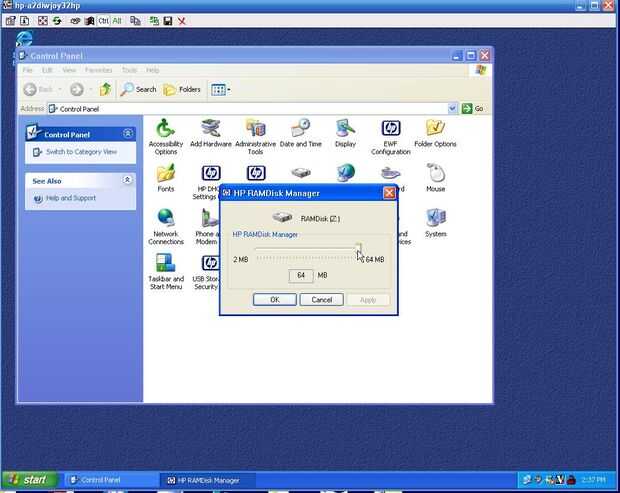Open the Help menu
620x493 pixels.
153,70
